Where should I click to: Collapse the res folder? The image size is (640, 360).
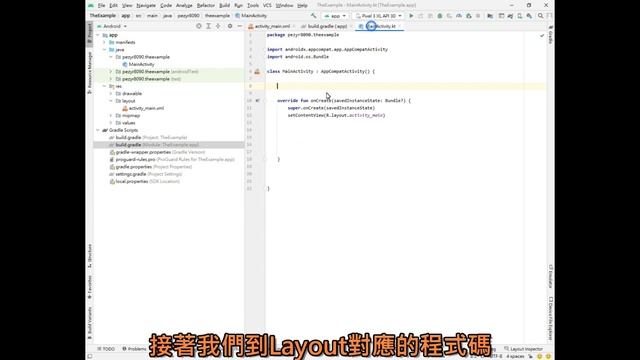[104, 86]
